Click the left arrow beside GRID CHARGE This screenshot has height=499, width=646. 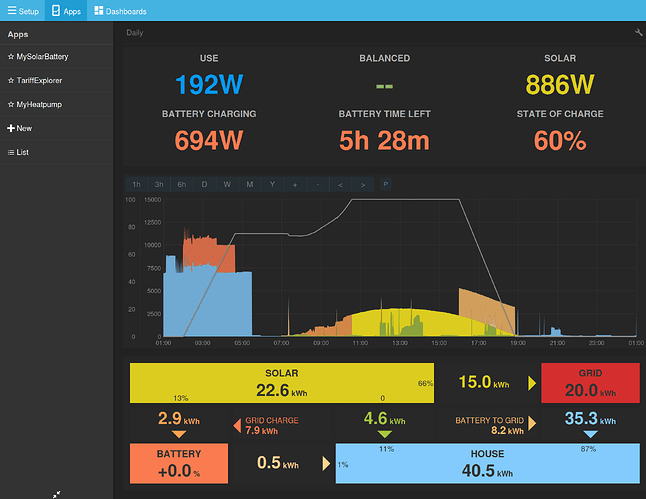tap(237, 426)
